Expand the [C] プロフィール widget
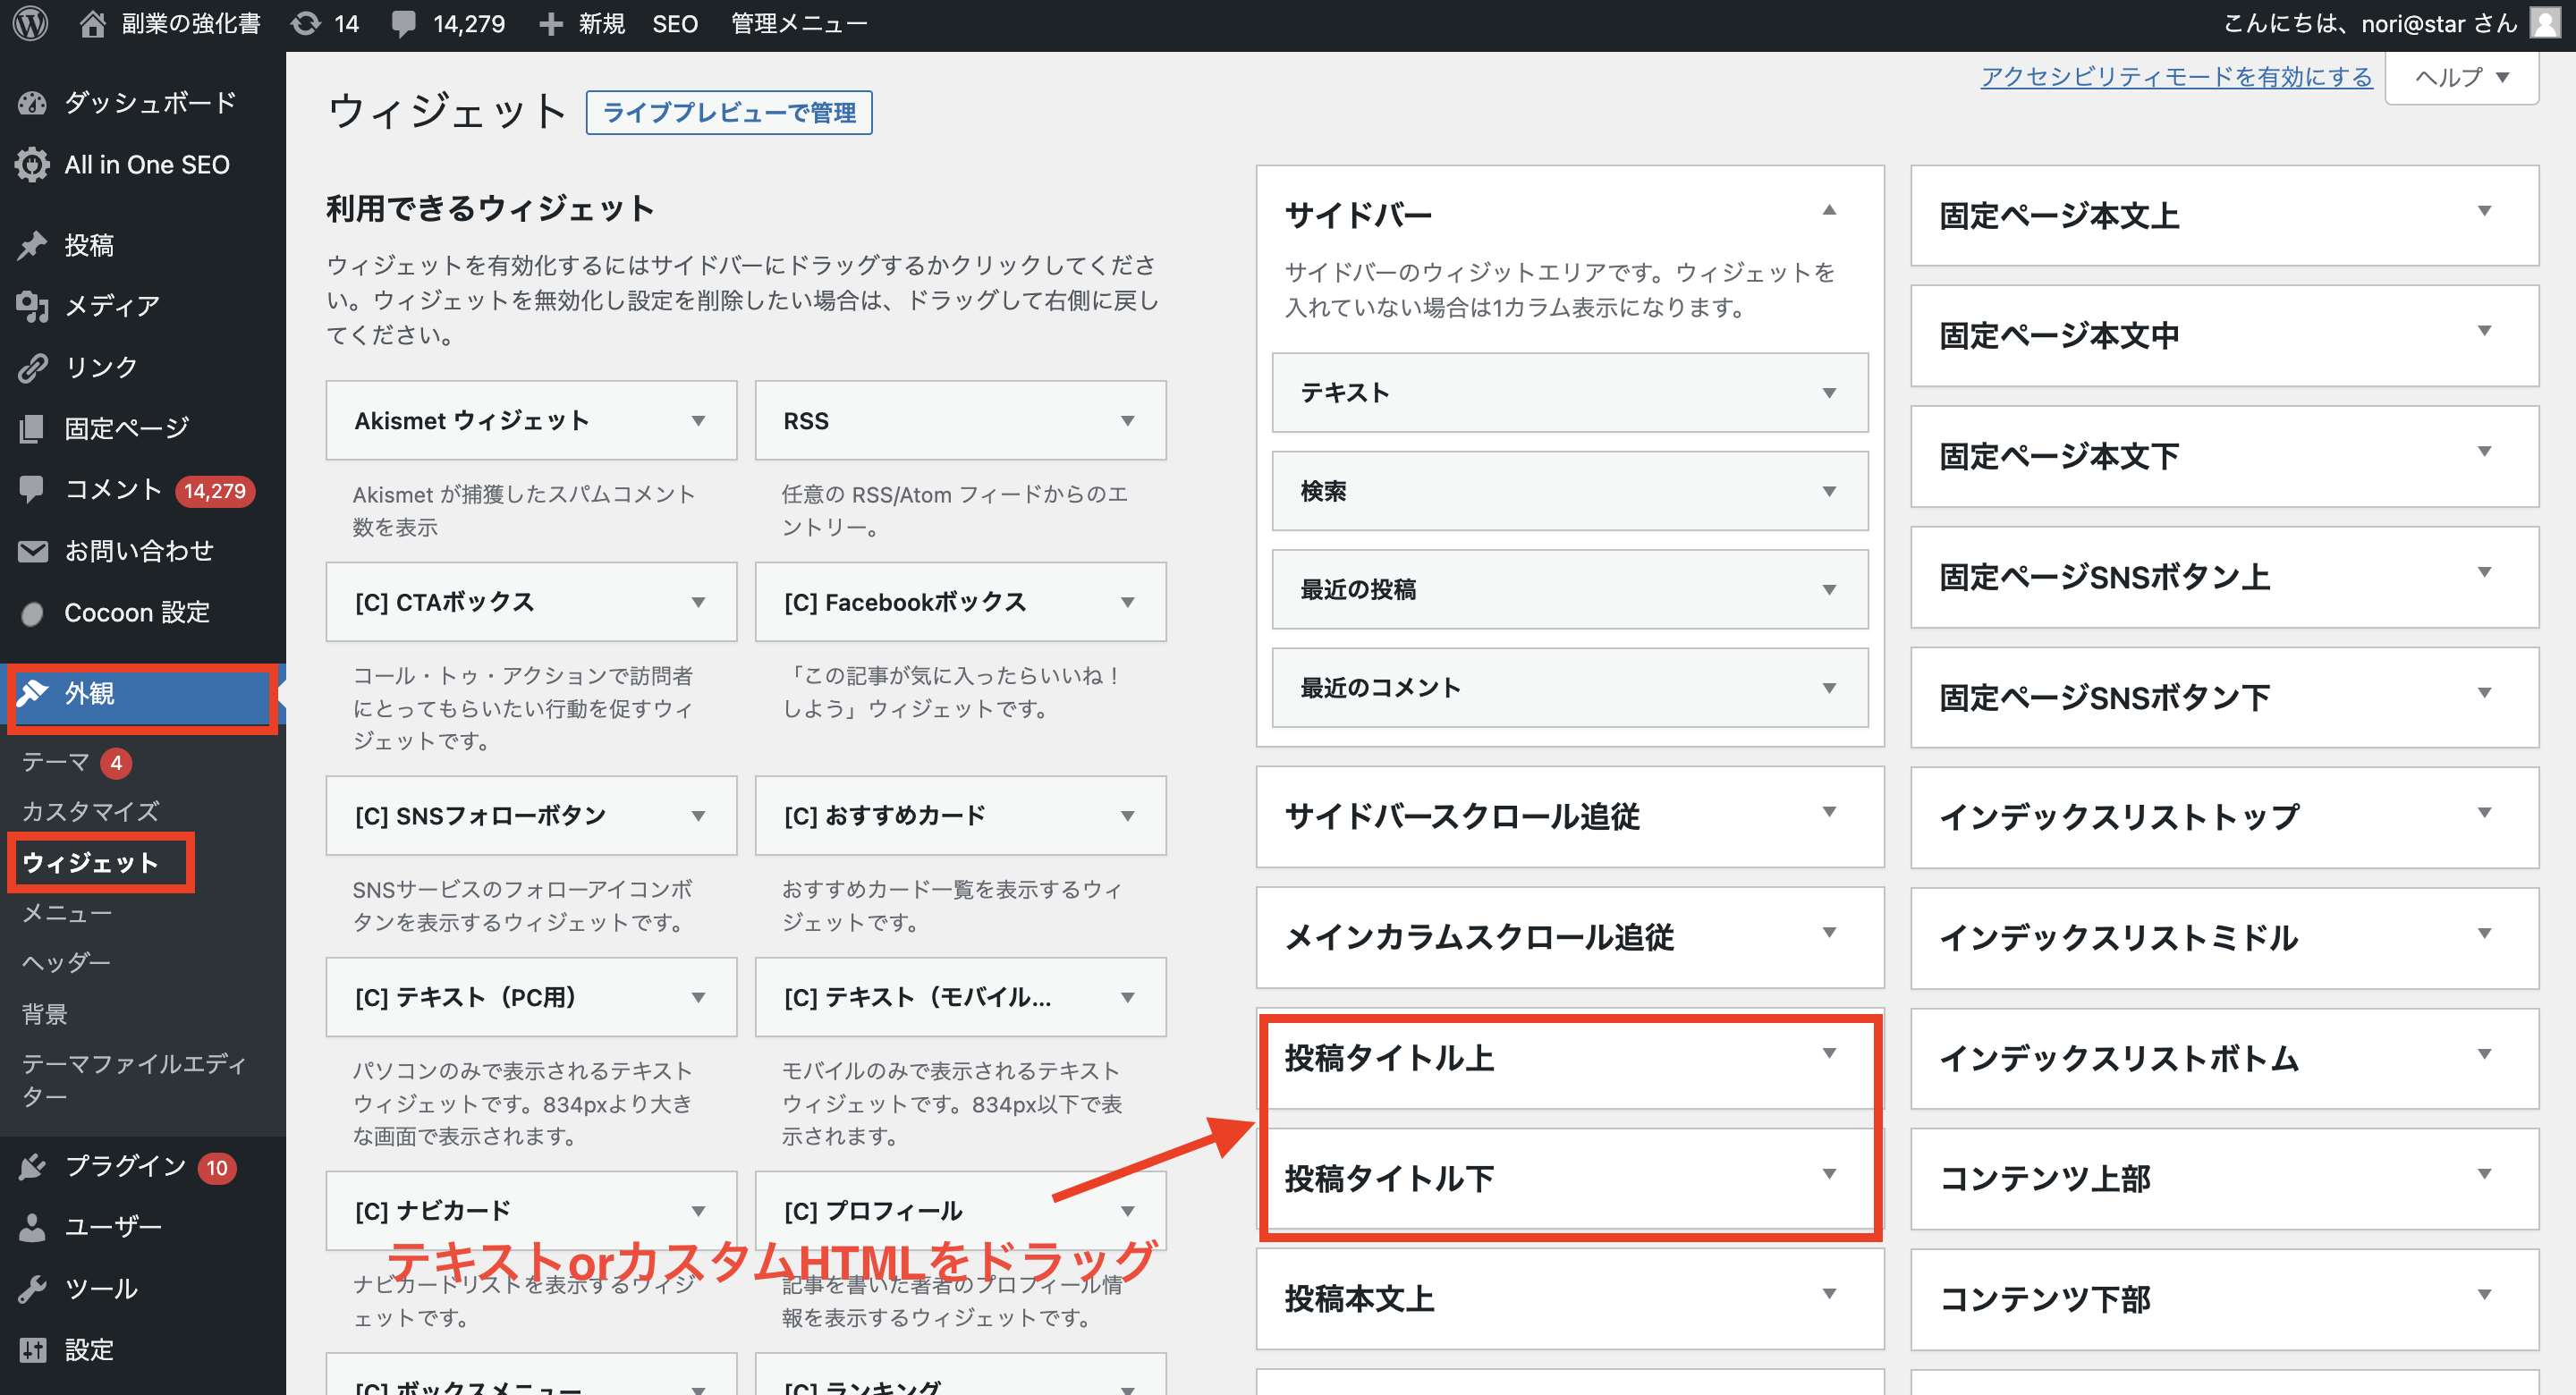Image resolution: width=2576 pixels, height=1395 pixels. click(x=1127, y=1211)
